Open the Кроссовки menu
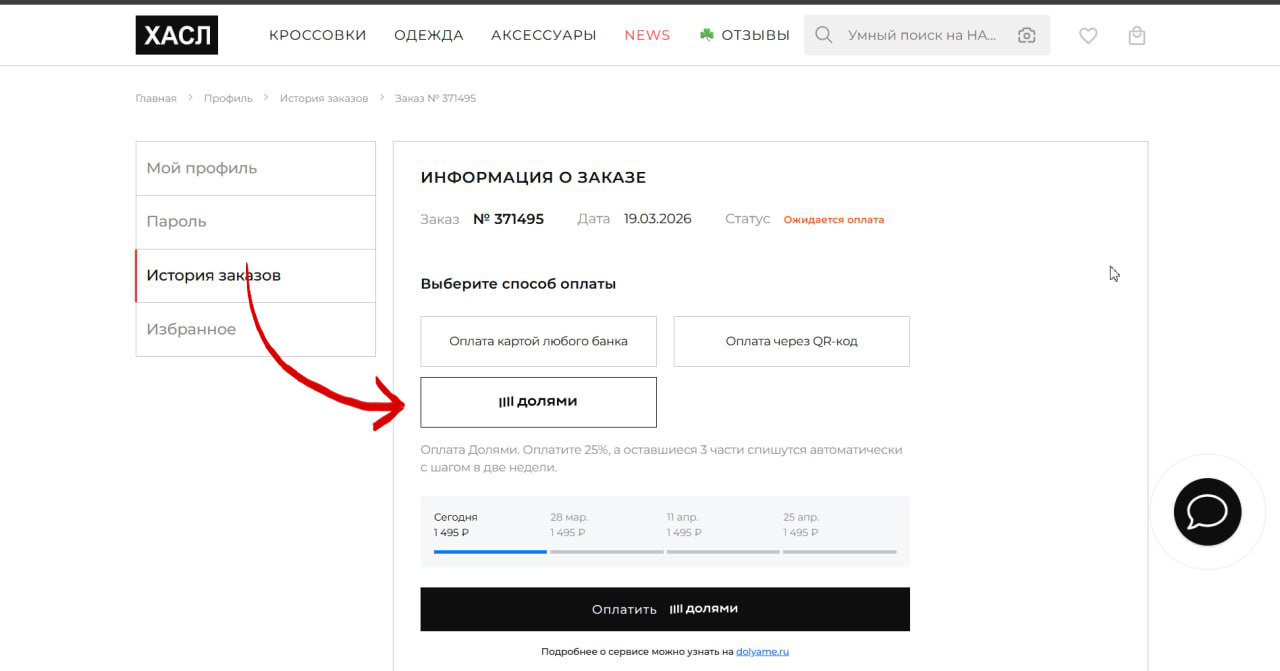This screenshot has width=1280, height=671. pyautogui.click(x=317, y=35)
